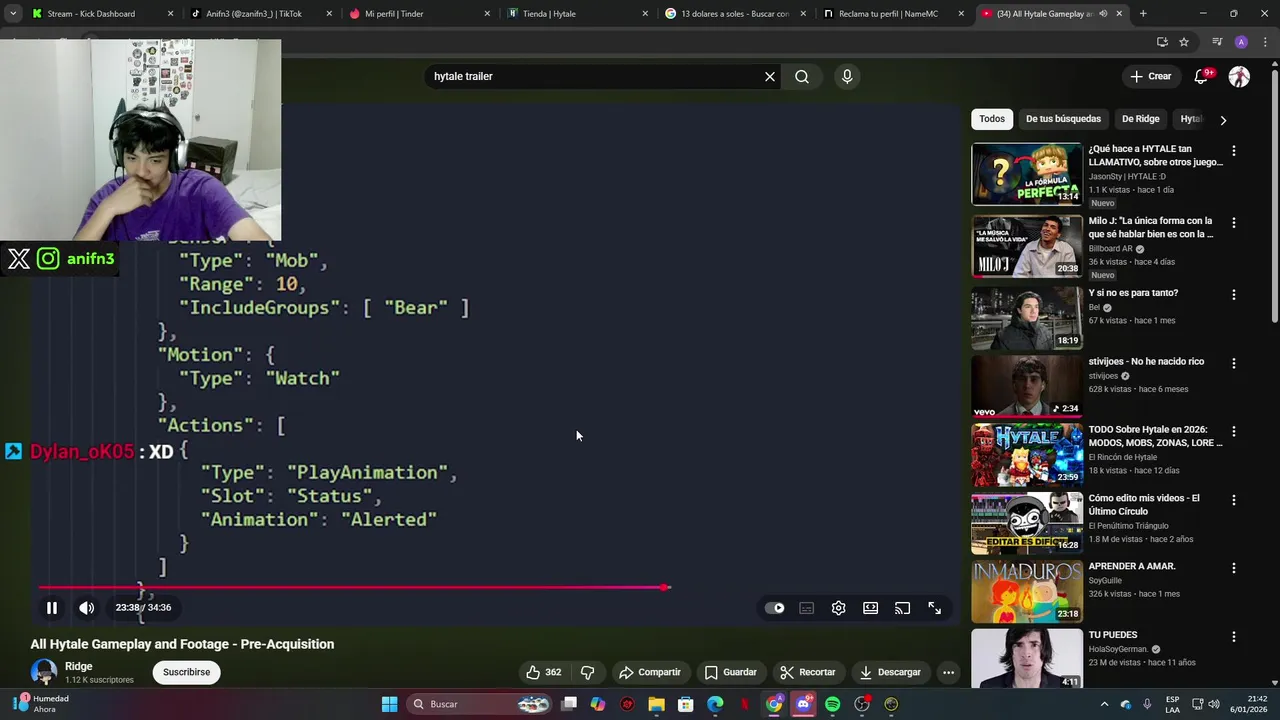Open Microsoft Edge from the taskbar
1280x720 pixels.
pyautogui.click(x=715, y=704)
